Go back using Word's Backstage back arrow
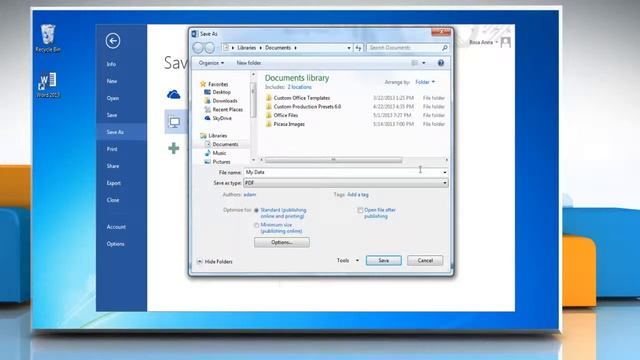640x360 pixels. (x=113, y=41)
